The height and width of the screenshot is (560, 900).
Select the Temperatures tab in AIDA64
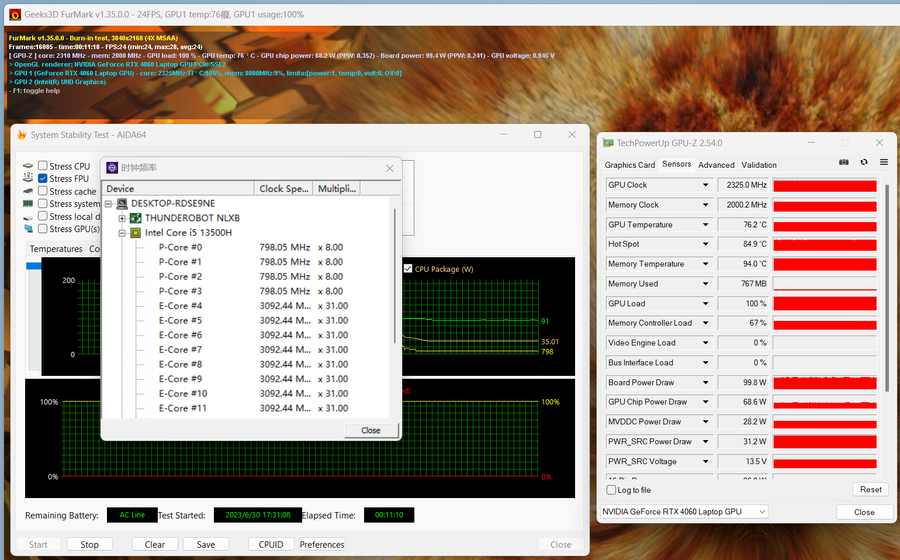click(x=56, y=248)
